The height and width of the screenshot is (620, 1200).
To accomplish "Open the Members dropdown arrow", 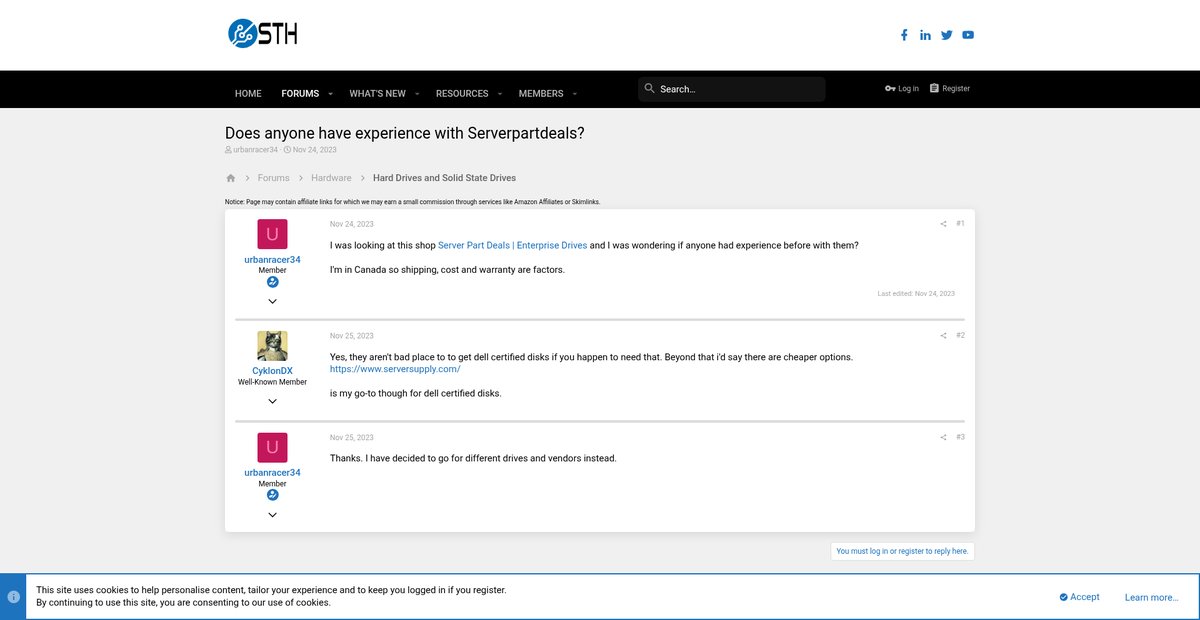I will pos(574,94).
